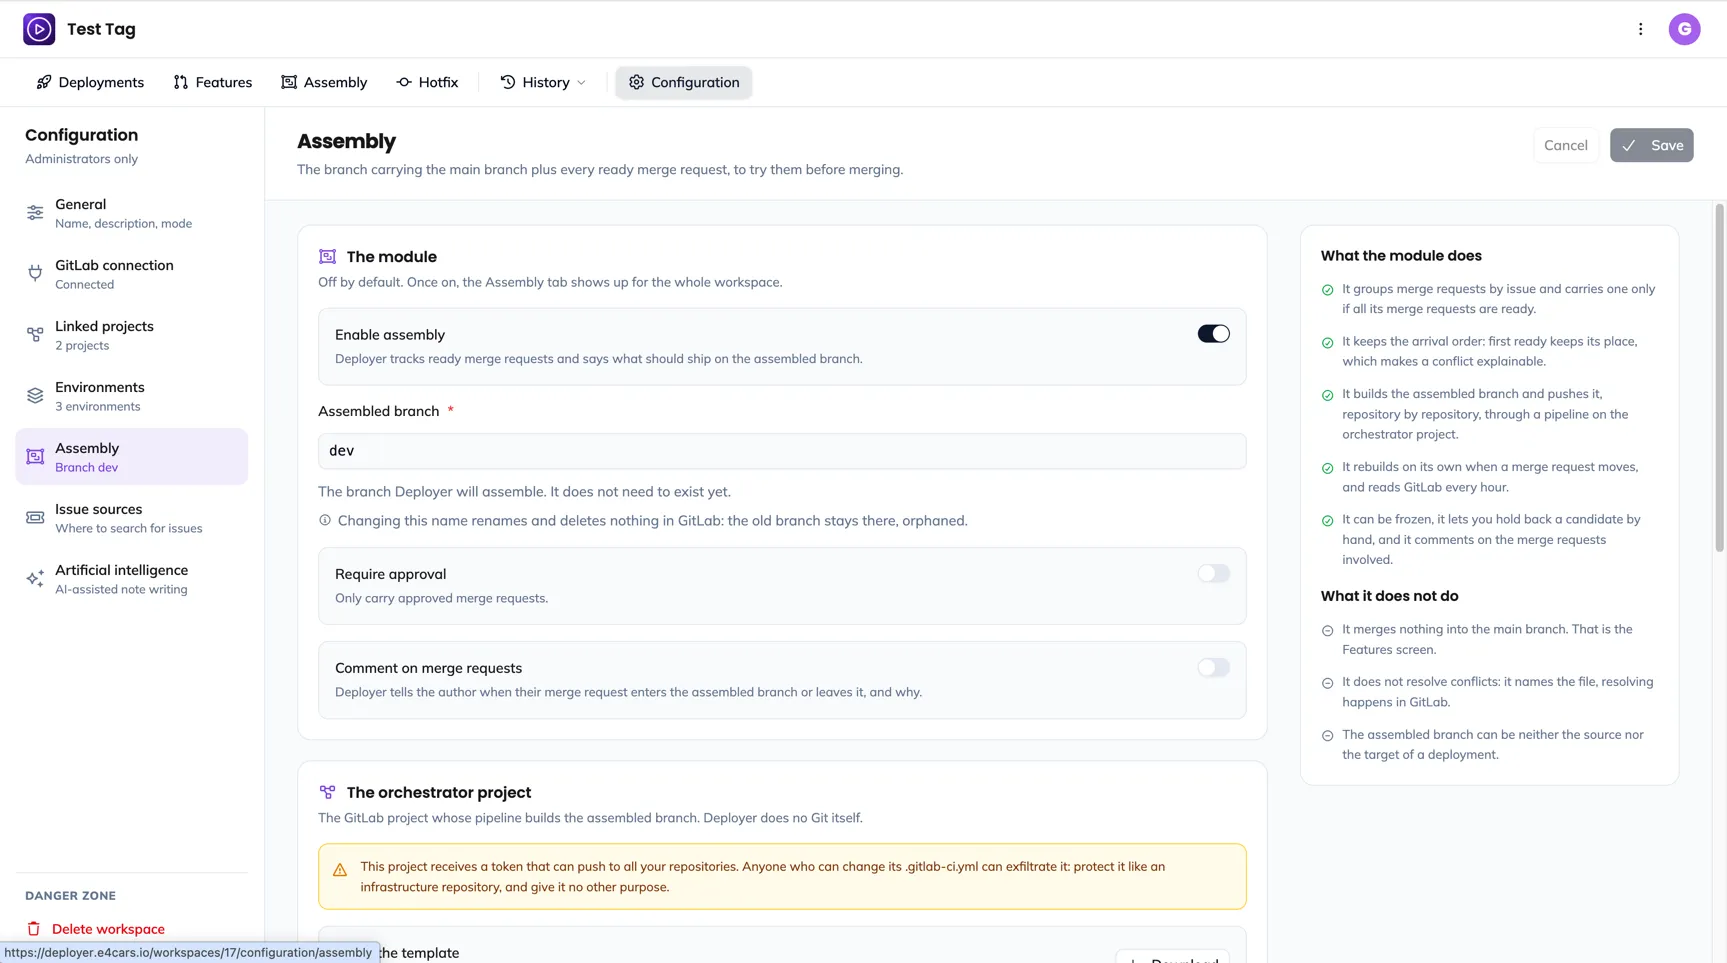Click the Configuration gear icon
This screenshot has height=963, width=1727.
click(x=636, y=82)
